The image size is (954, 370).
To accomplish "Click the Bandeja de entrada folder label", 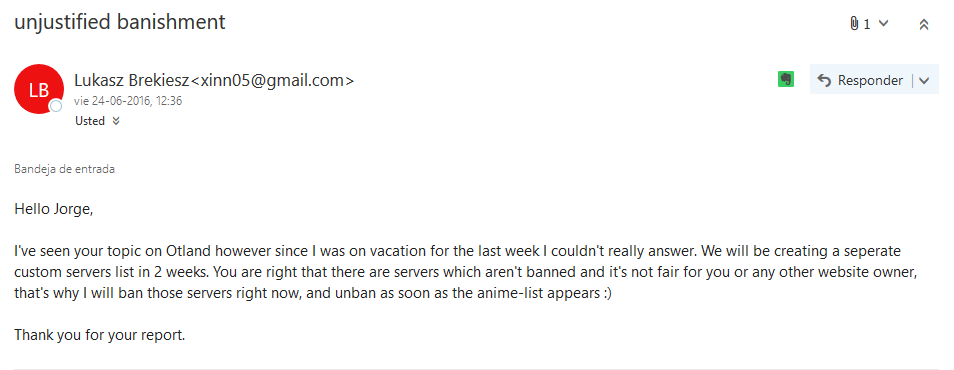I will pos(64,169).
